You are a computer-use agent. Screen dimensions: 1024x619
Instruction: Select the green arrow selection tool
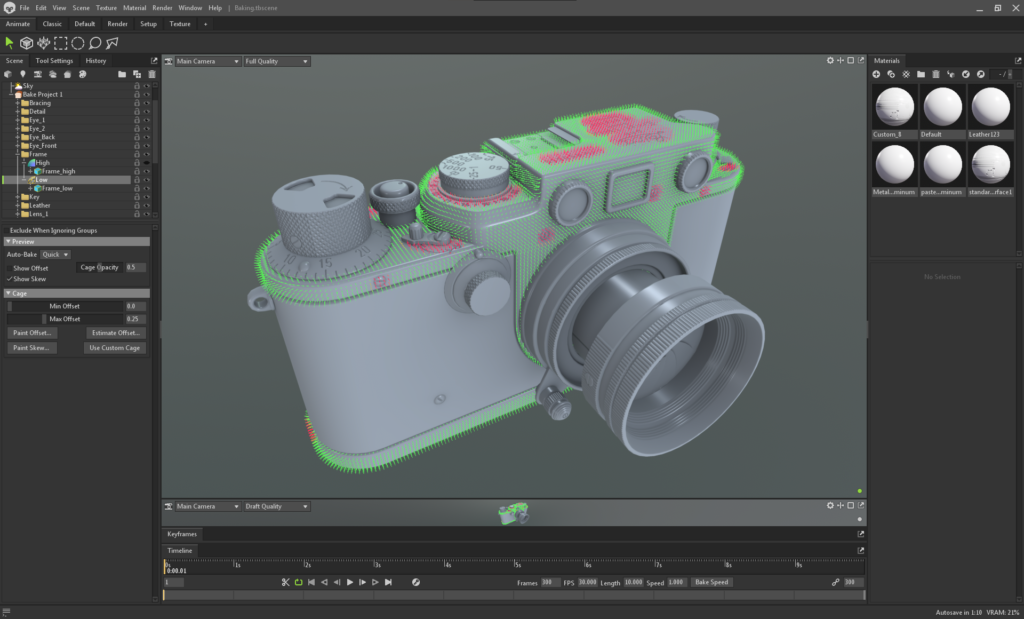pyautogui.click(x=10, y=43)
